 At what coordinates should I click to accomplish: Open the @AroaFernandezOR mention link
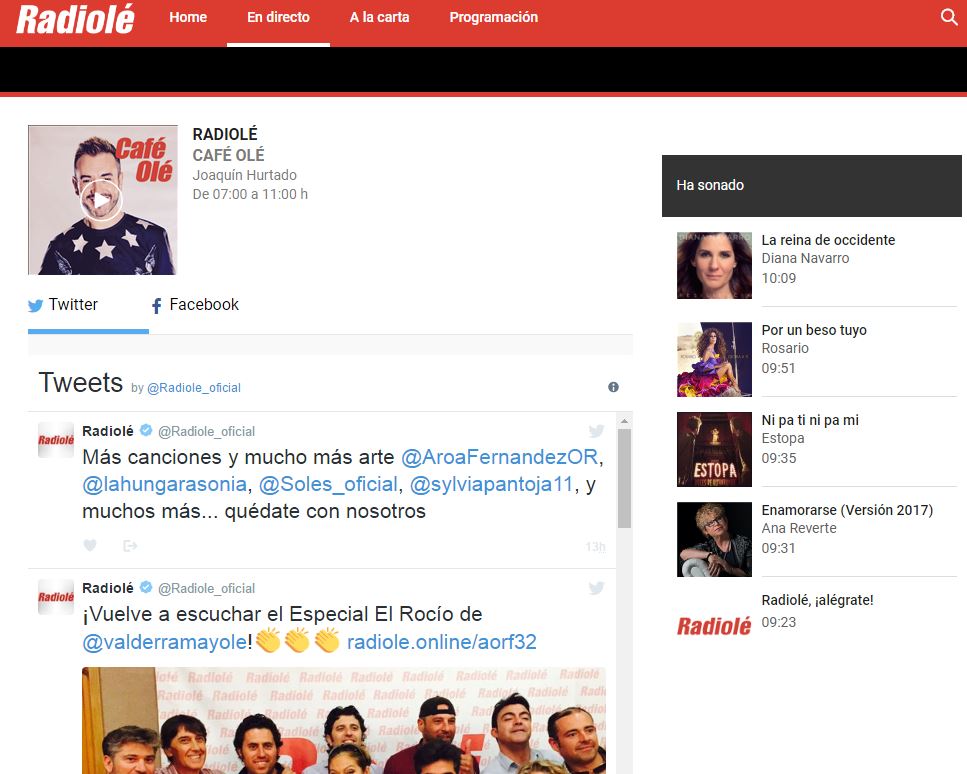(x=499, y=457)
